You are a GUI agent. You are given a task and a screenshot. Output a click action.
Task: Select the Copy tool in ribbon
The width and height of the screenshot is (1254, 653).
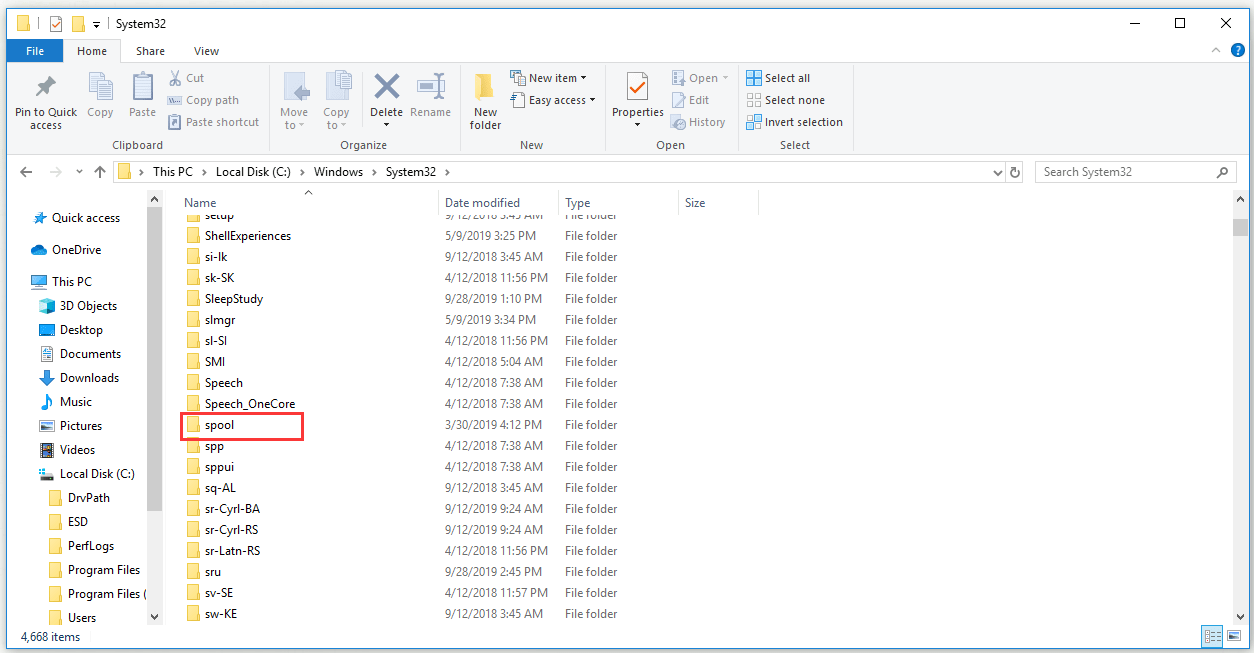pos(99,95)
